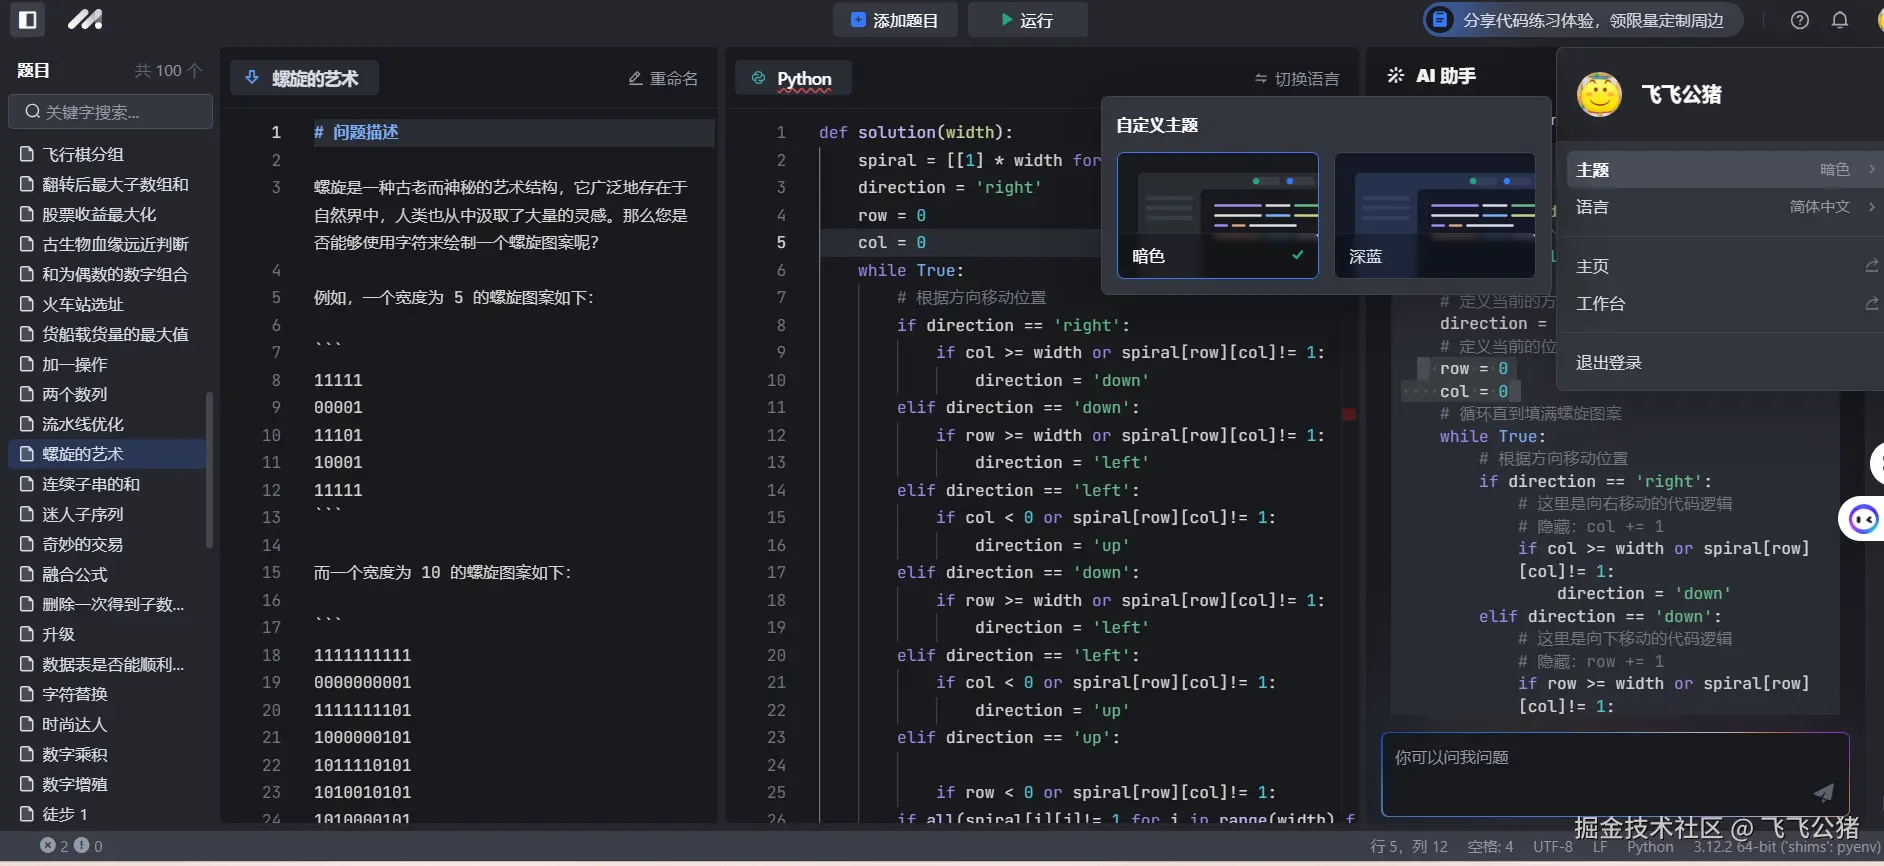Open 工作台 from the user menu
This screenshot has width=1884, height=866.
coord(1724,303)
